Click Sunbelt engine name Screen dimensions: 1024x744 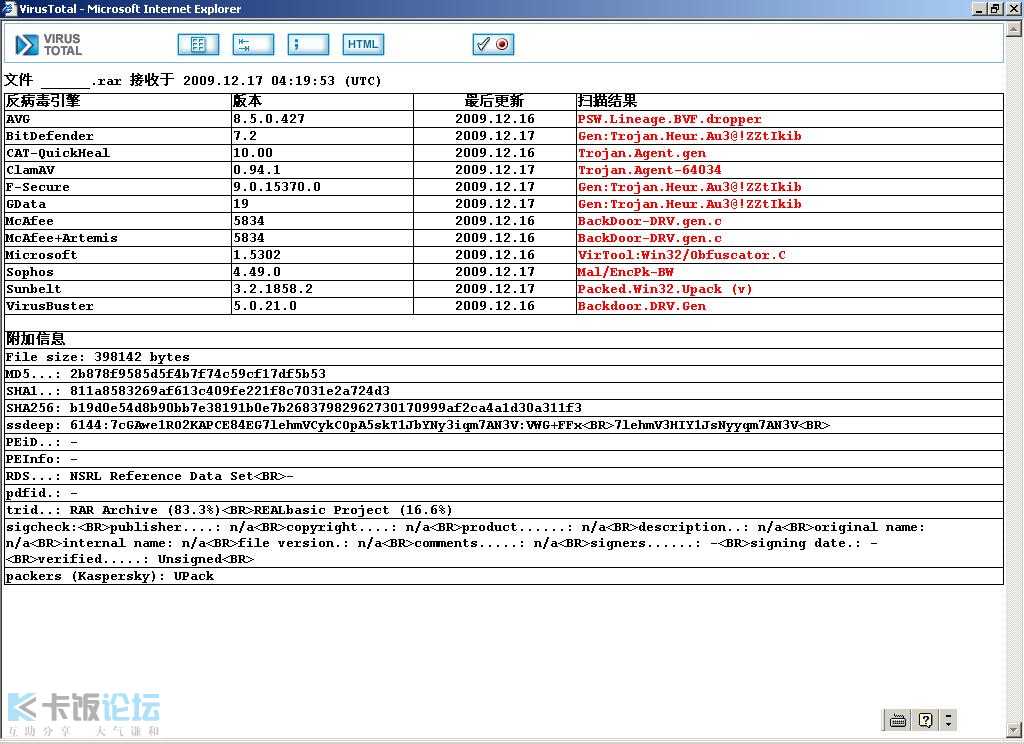[33, 289]
